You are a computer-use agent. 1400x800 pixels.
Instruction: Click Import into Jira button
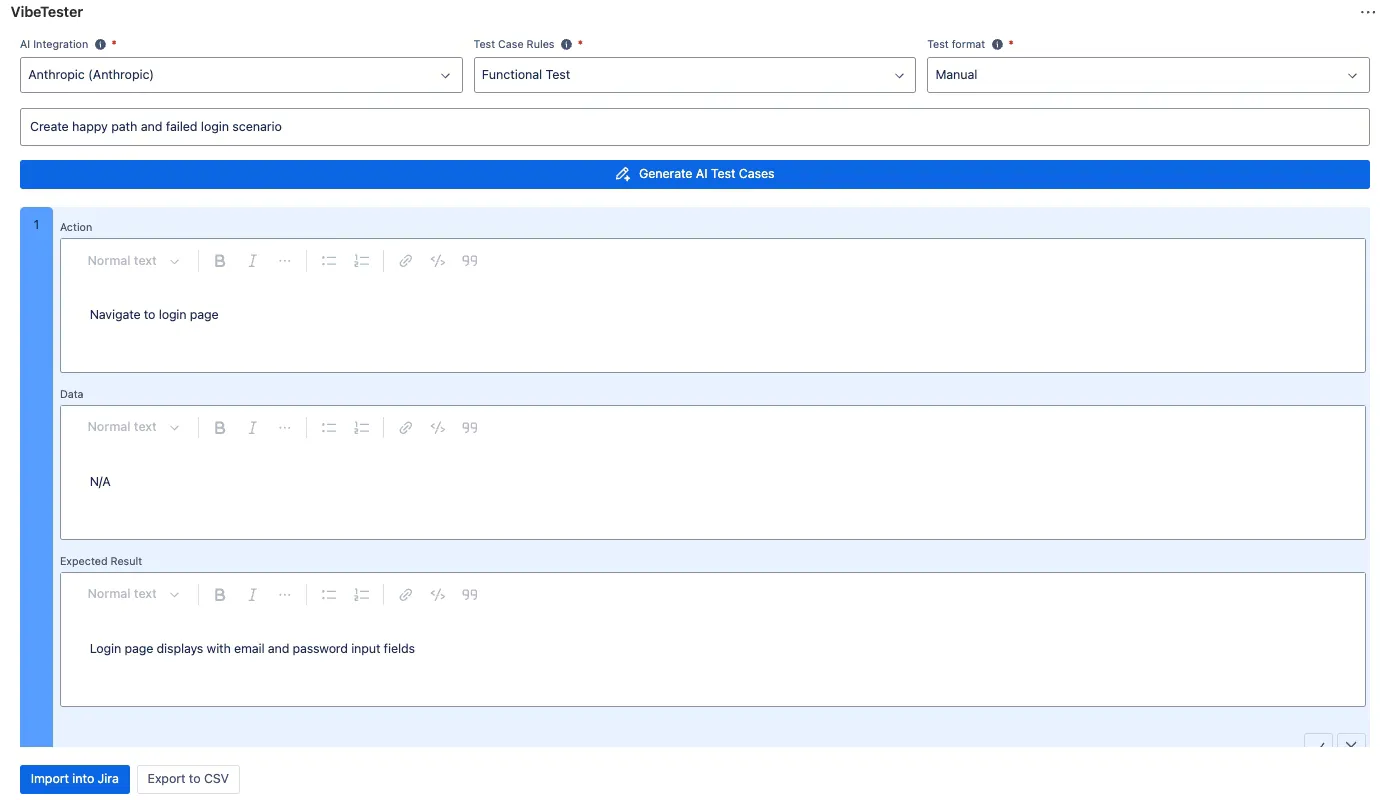(x=75, y=779)
